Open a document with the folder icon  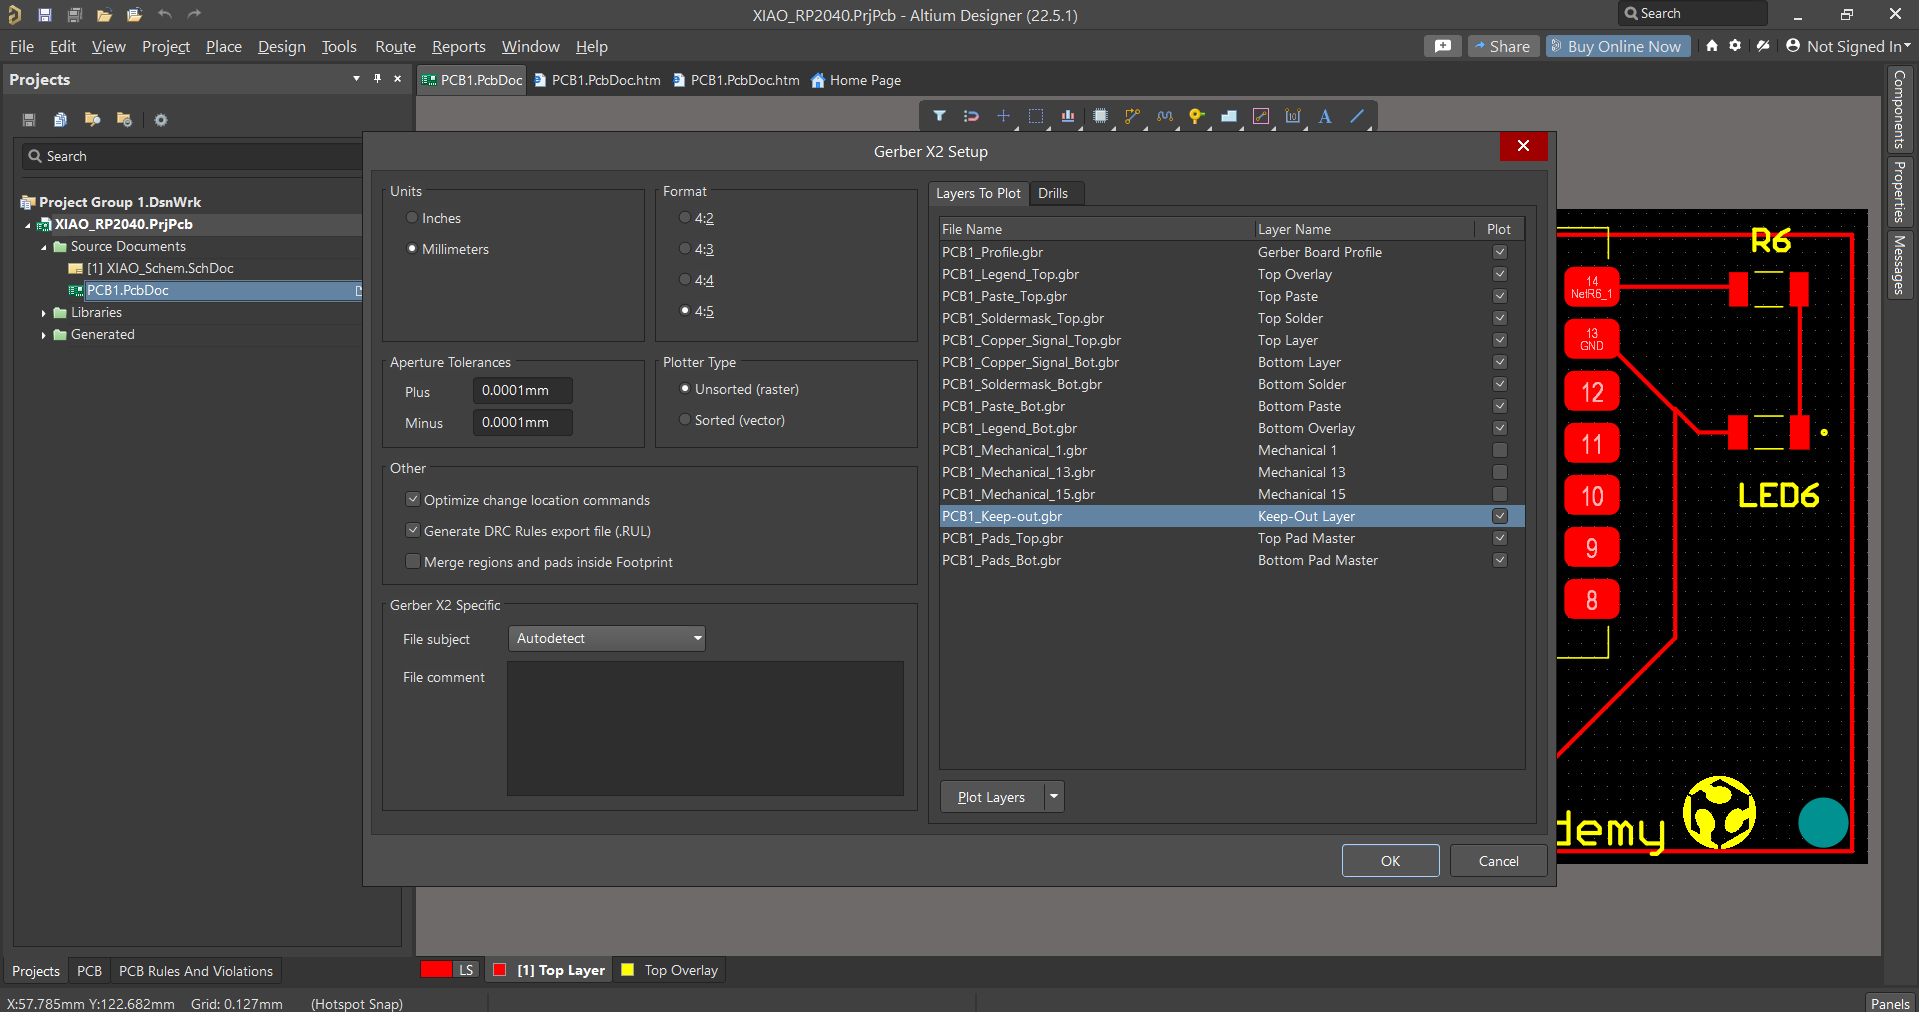[x=104, y=15]
